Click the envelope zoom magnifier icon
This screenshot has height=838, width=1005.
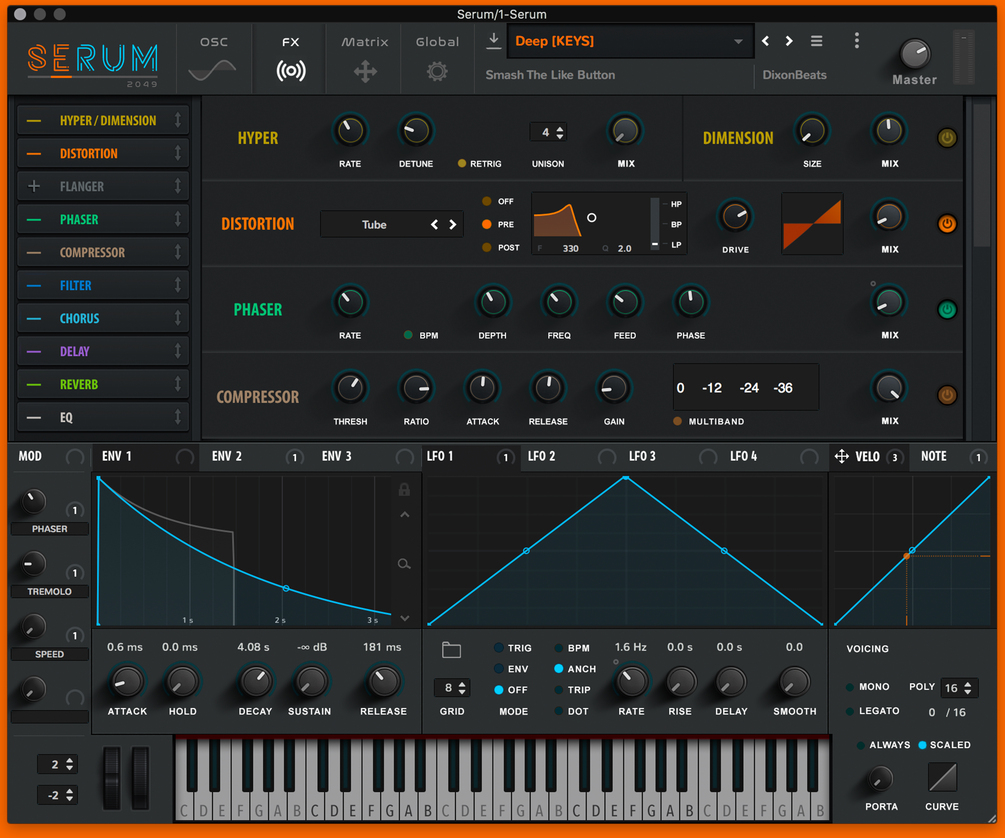coord(404,564)
